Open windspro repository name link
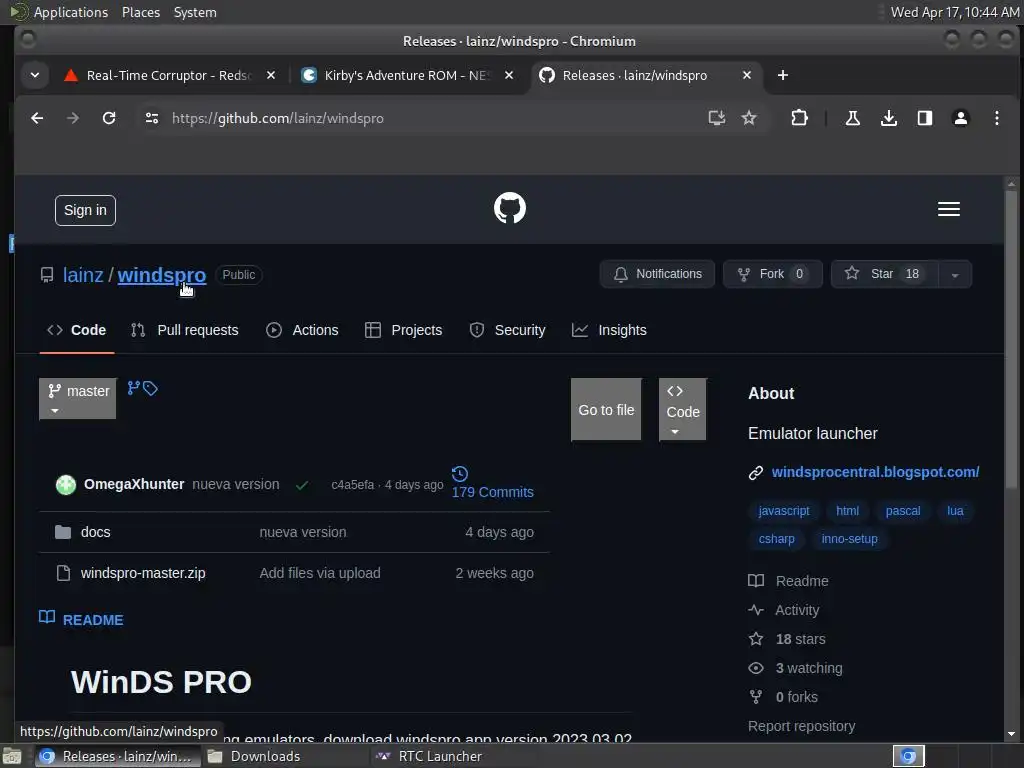 162,275
